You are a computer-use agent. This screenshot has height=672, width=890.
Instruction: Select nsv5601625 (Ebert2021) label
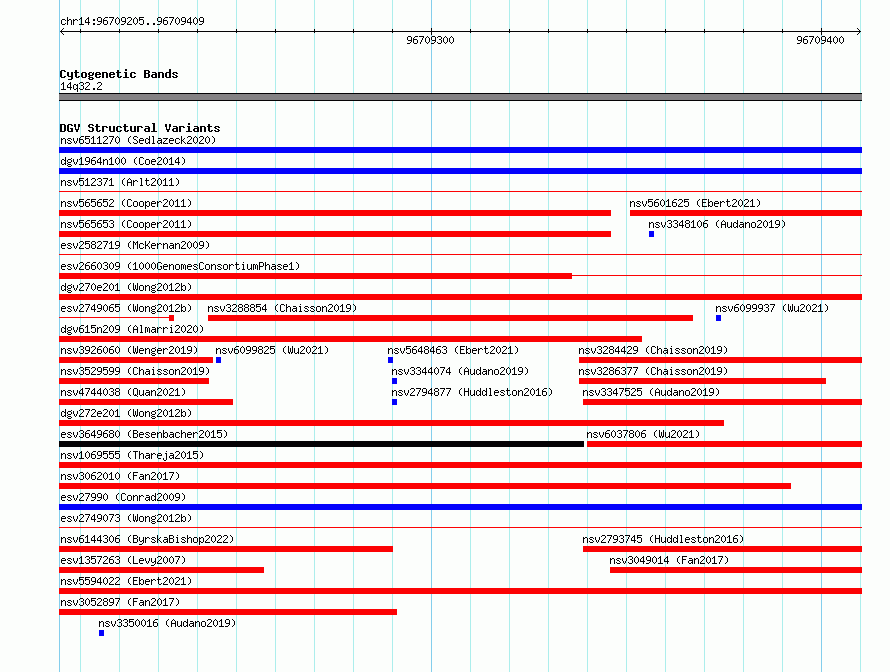tap(695, 203)
